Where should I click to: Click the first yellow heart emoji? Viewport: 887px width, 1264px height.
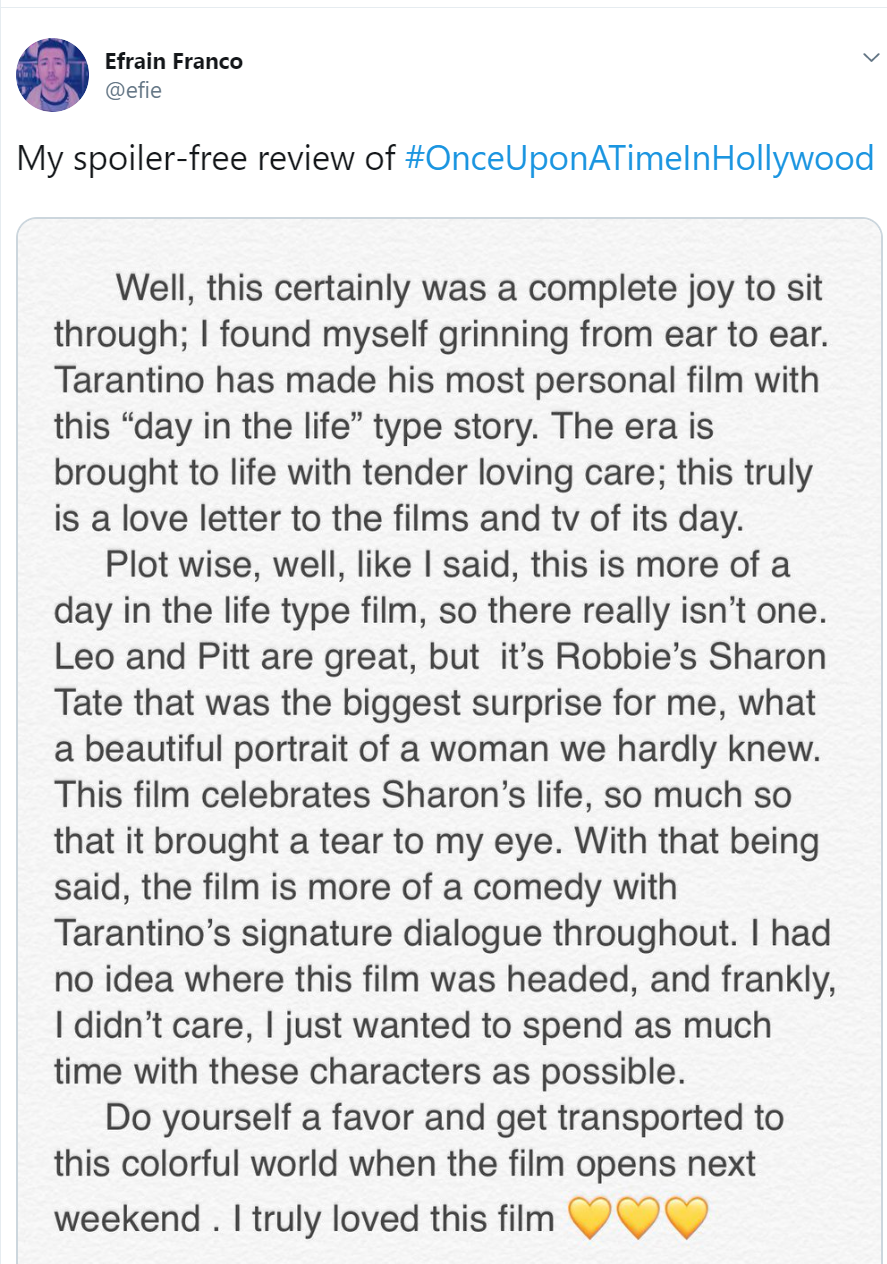click(589, 1218)
